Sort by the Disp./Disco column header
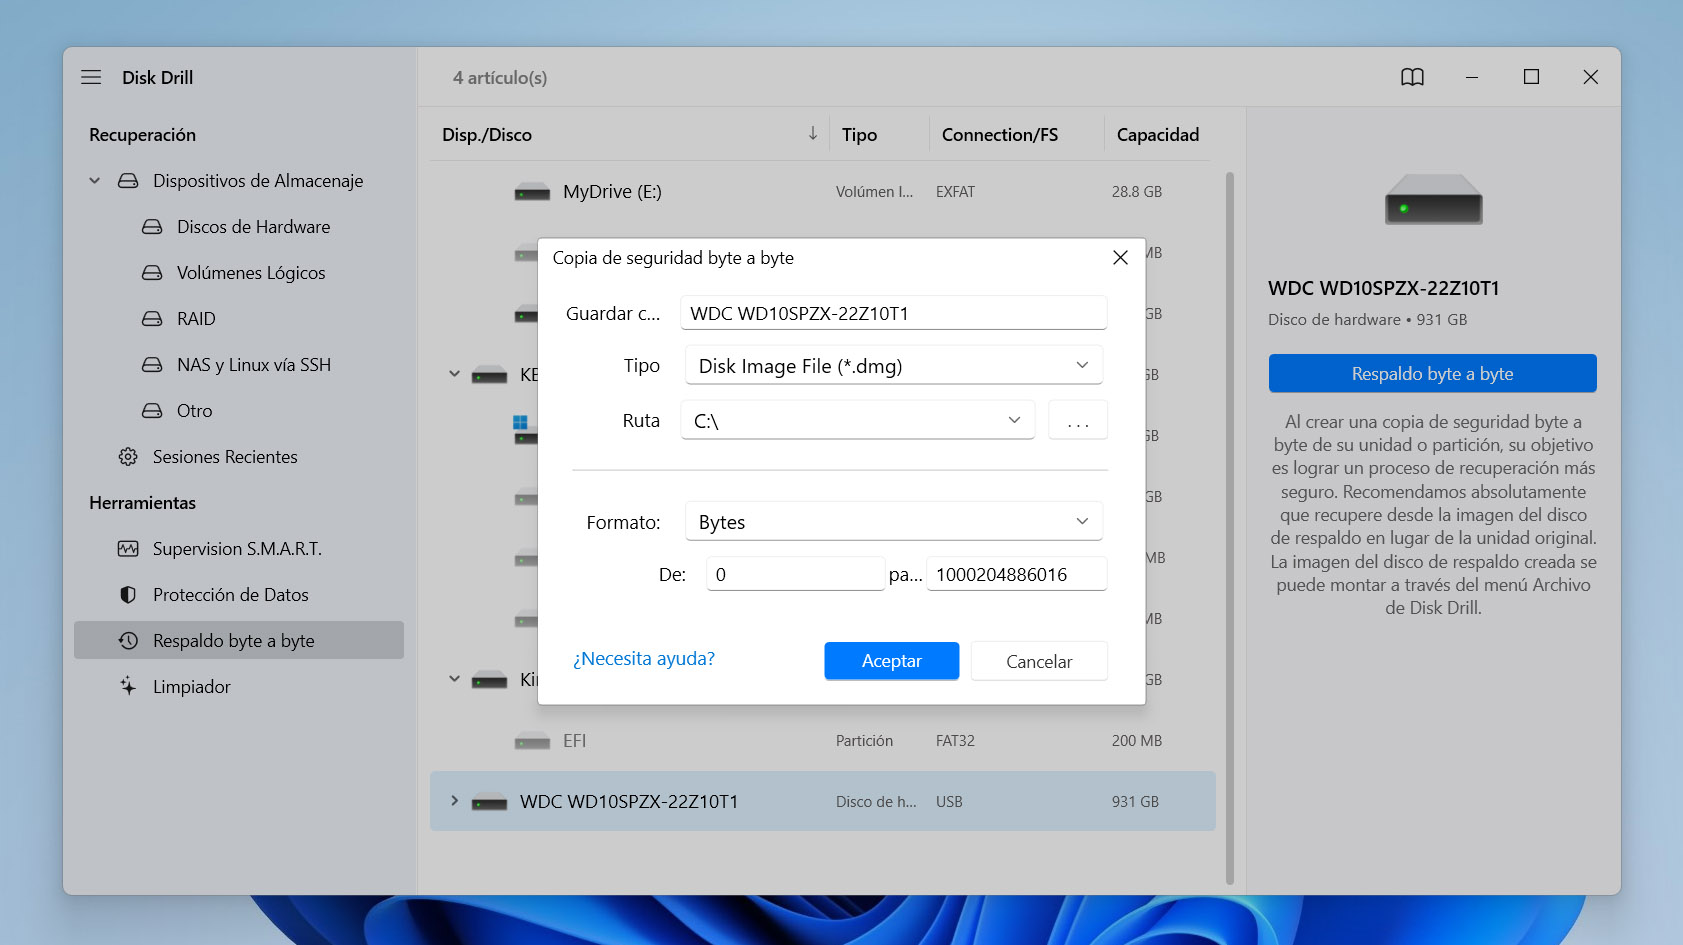The image size is (1683, 945). click(487, 134)
